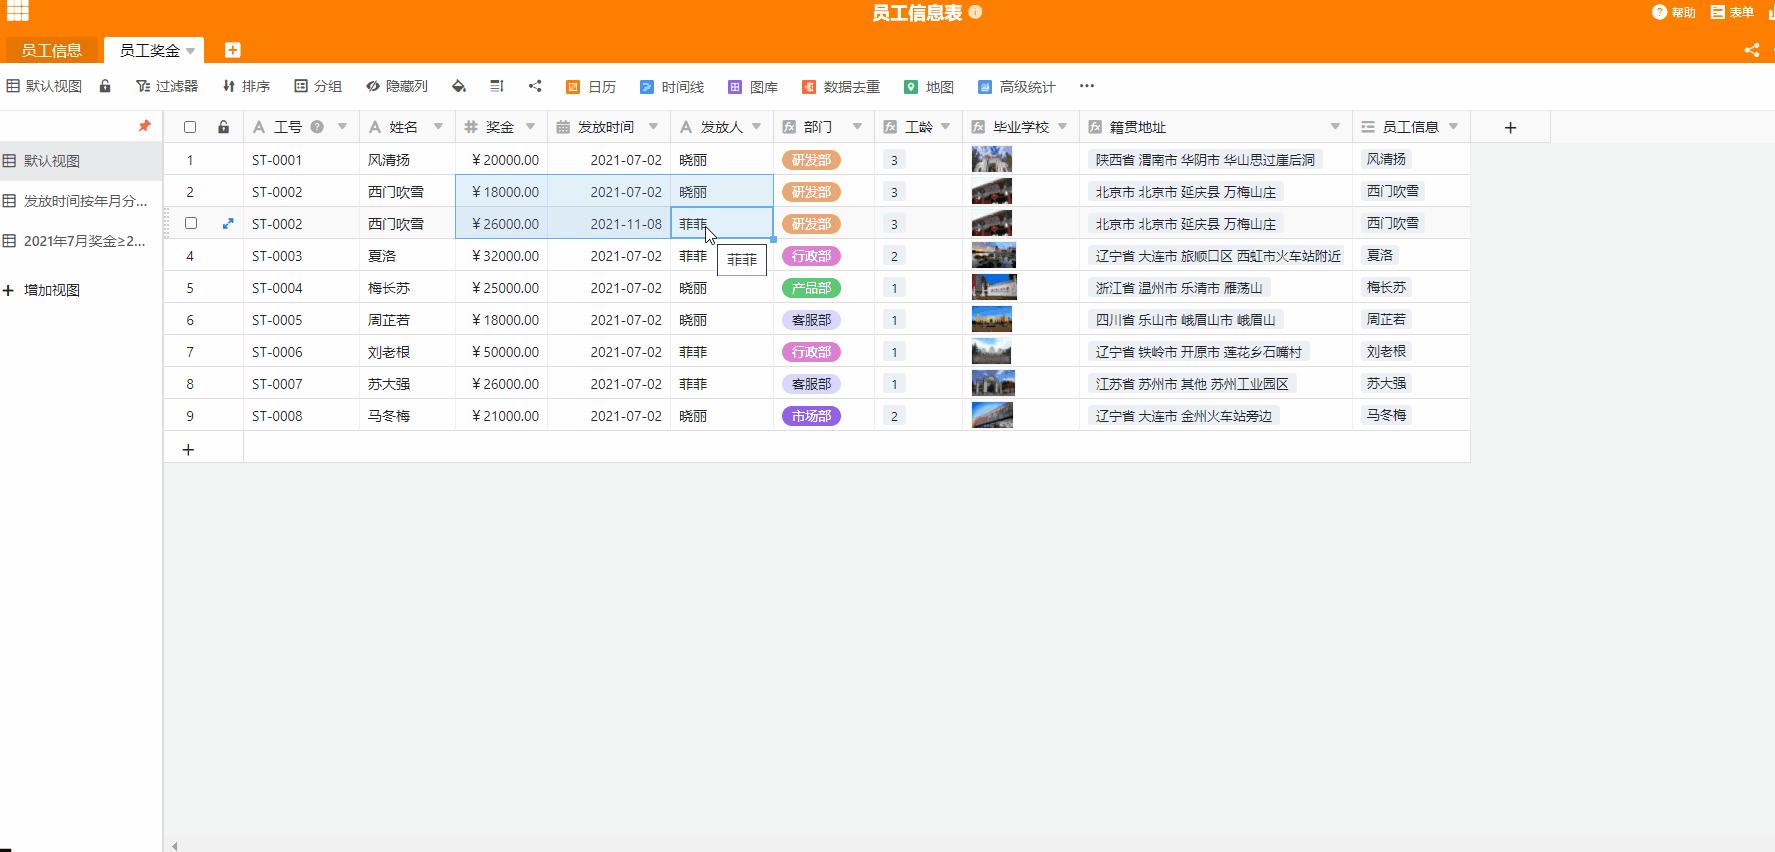Open the school thumbnail in row ST-0008
The image size is (1775, 852).
pyautogui.click(x=992, y=416)
